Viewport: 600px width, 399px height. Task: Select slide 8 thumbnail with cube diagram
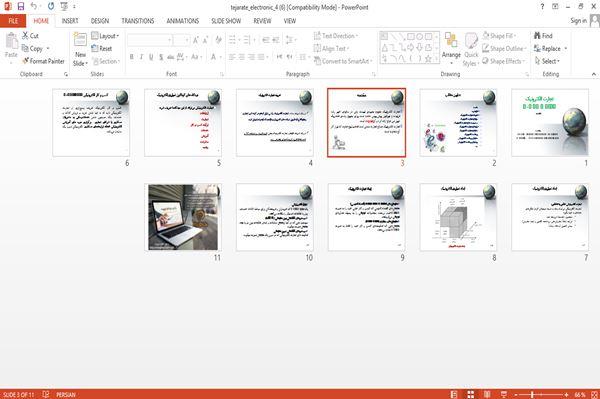(458, 217)
